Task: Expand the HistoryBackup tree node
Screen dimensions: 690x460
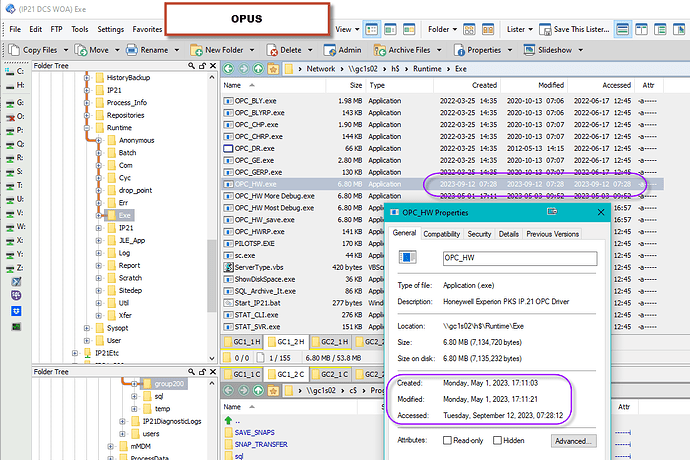Action: click(87, 77)
